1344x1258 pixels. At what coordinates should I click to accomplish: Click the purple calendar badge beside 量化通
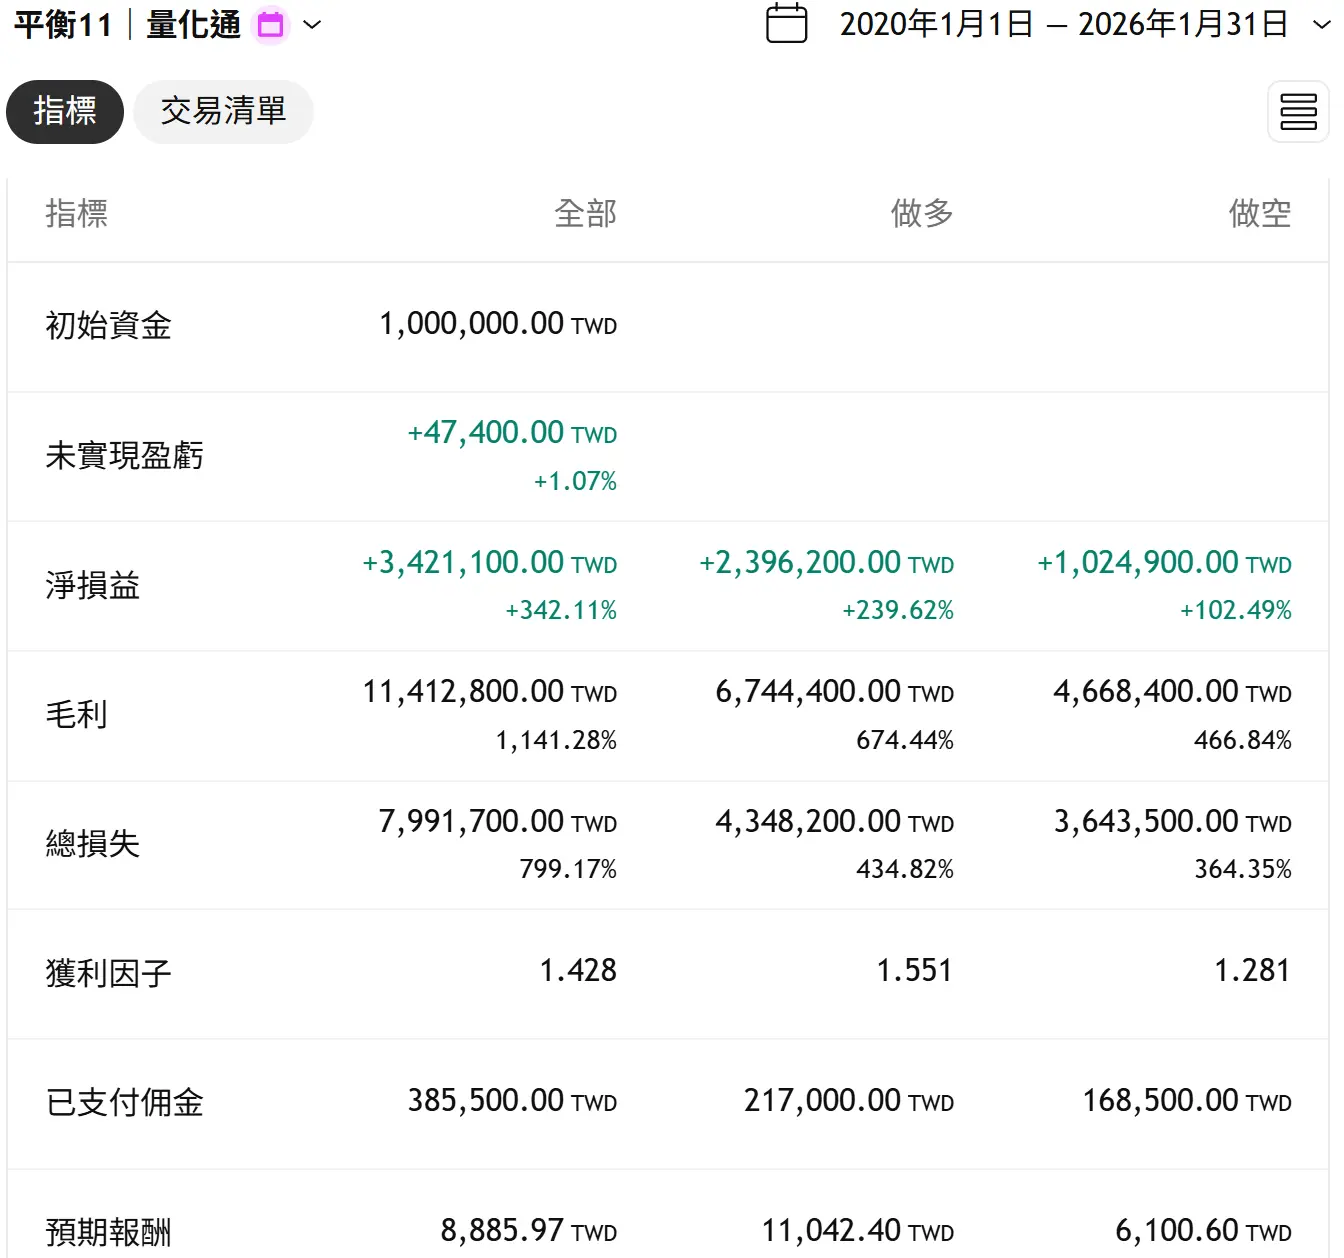[271, 25]
